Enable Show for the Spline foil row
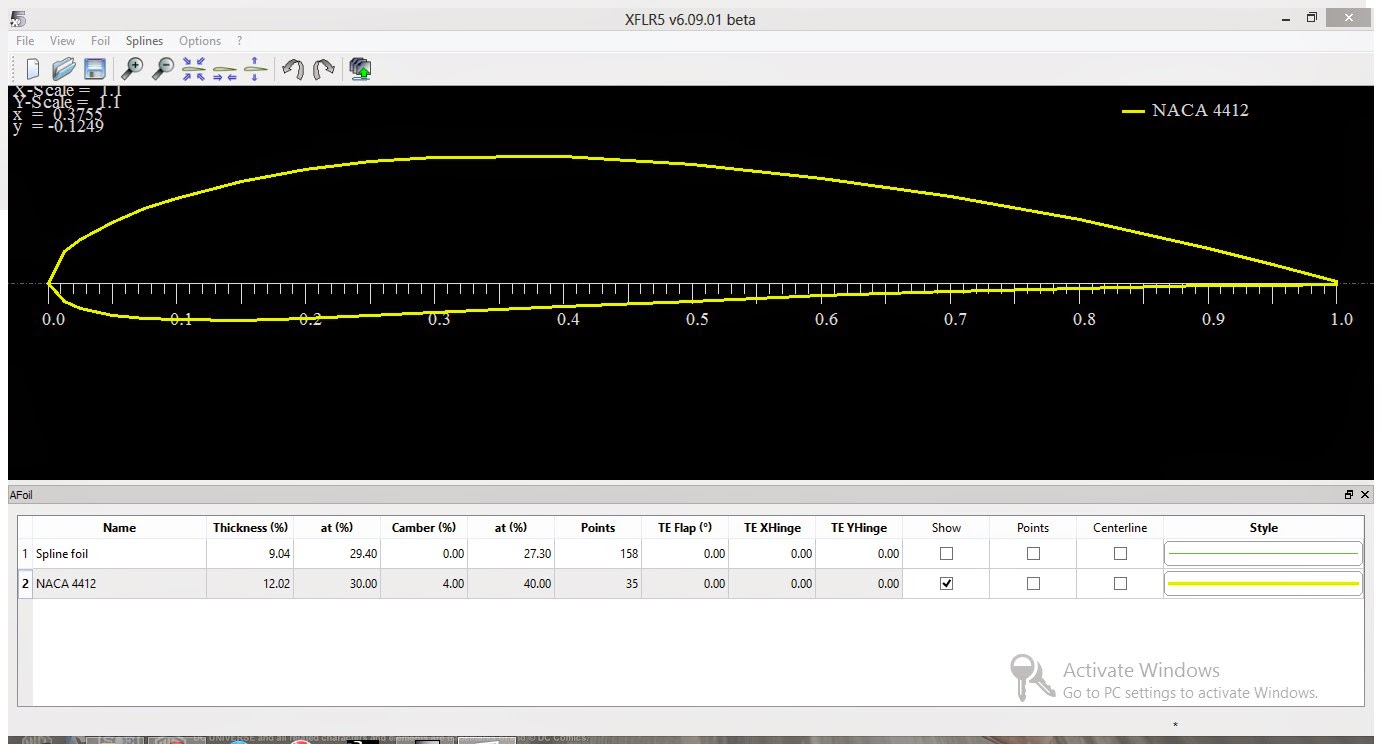Screen dimensions: 1382x744 tap(945, 553)
